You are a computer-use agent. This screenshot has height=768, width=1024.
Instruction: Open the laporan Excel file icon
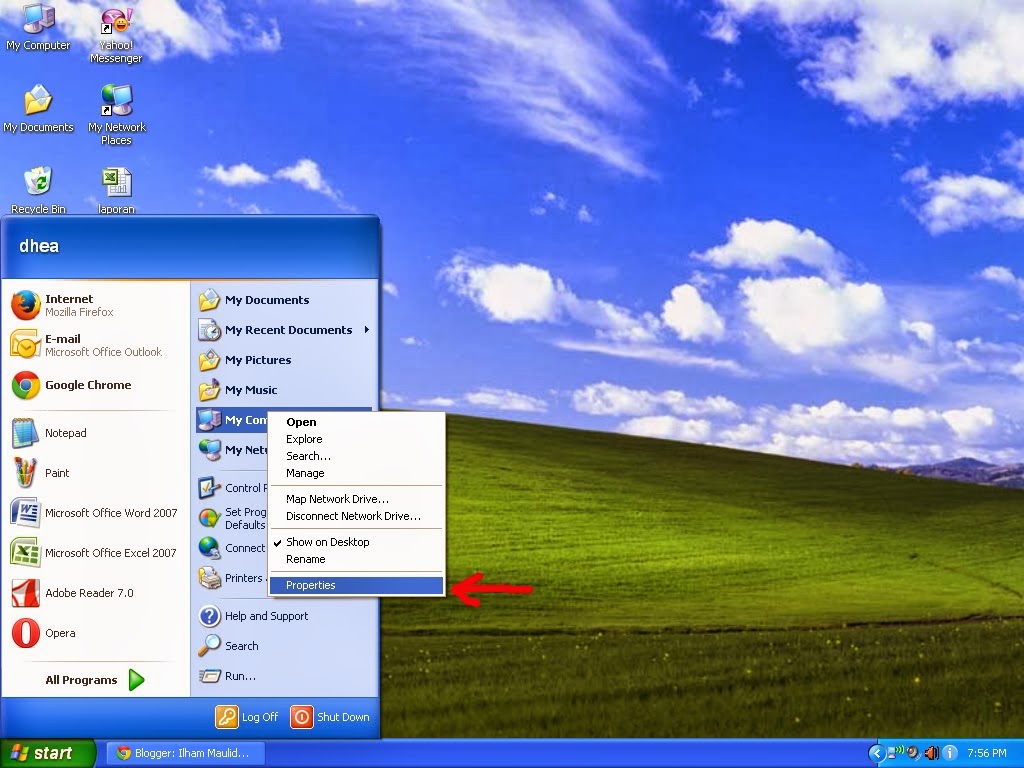(x=116, y=191)
